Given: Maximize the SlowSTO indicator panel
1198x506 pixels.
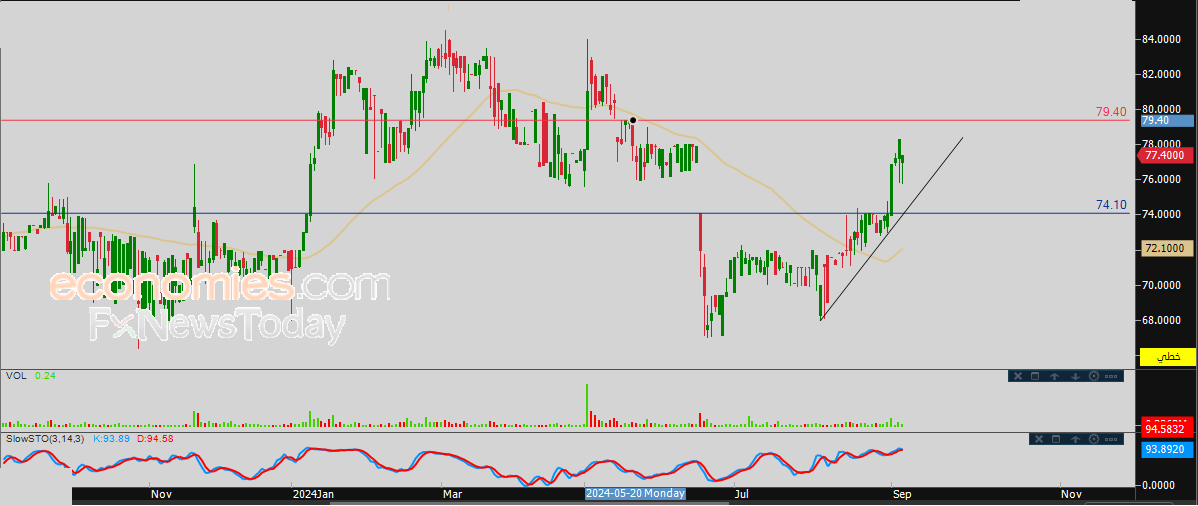Looking at the screenshot, I should coord(1056,439).
